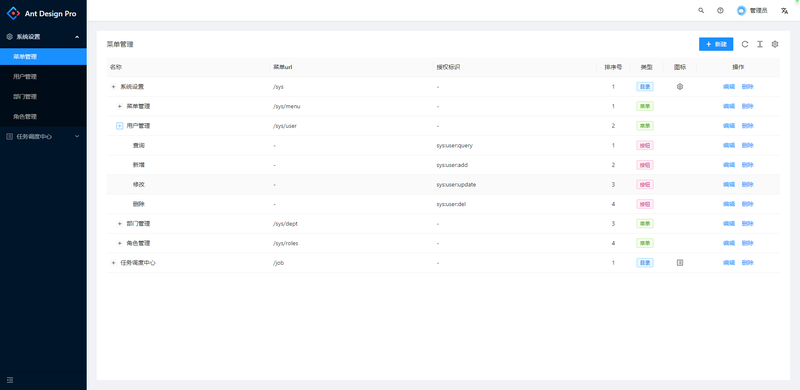Toggle the 用户管理 tree row expander
Screen dimensions: 800x390
pos(119,126)
